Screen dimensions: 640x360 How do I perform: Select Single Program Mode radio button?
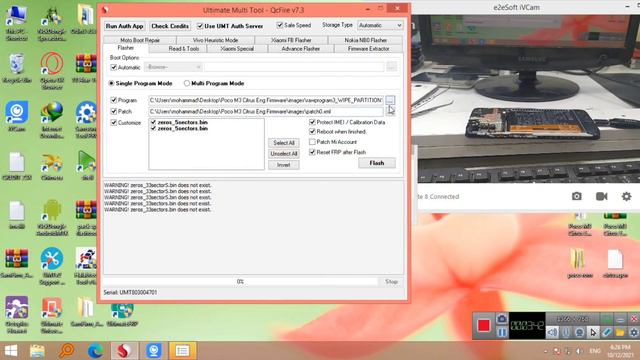(x=111, y=83)
